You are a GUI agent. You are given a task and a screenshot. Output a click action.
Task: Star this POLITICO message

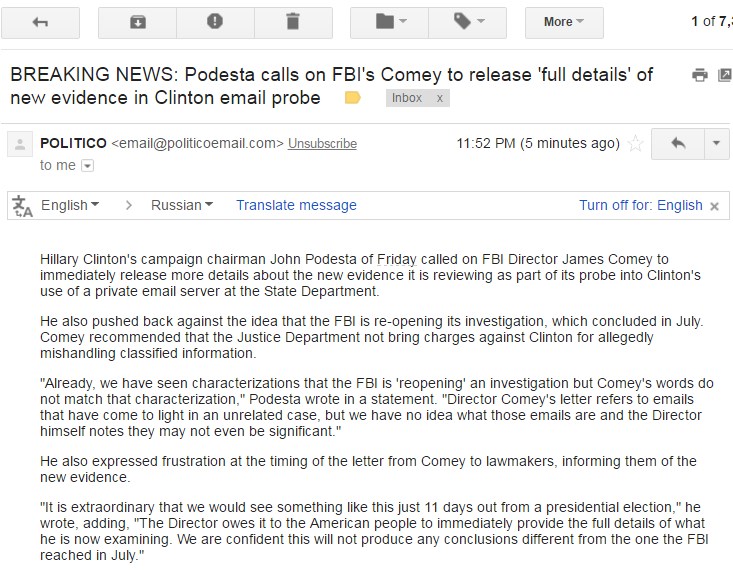click(635, 143)
